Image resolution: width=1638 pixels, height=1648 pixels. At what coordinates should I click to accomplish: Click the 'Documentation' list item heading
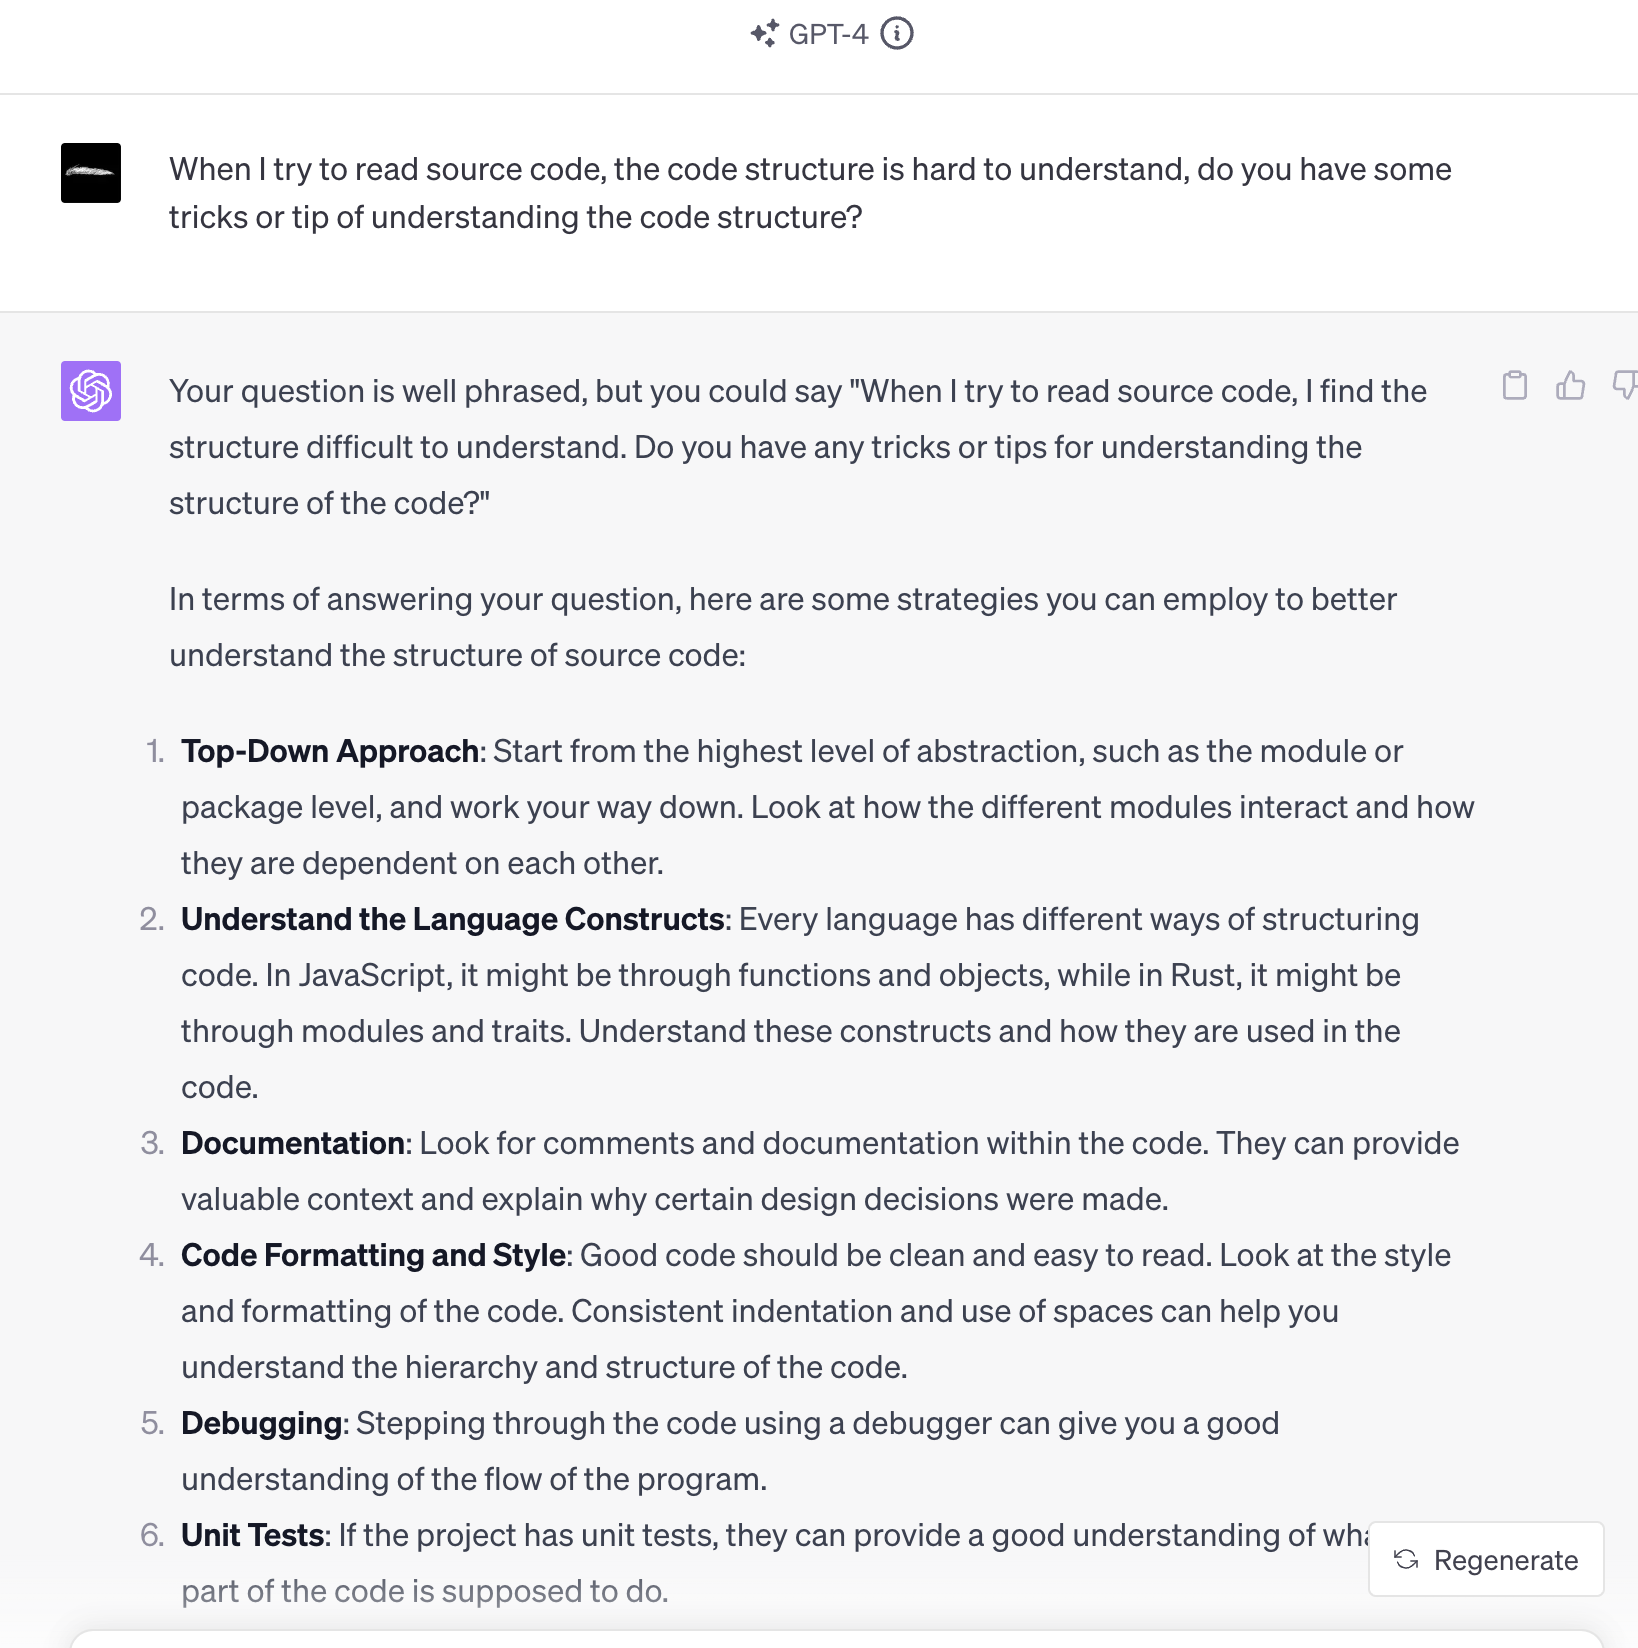click(292, 1143)
